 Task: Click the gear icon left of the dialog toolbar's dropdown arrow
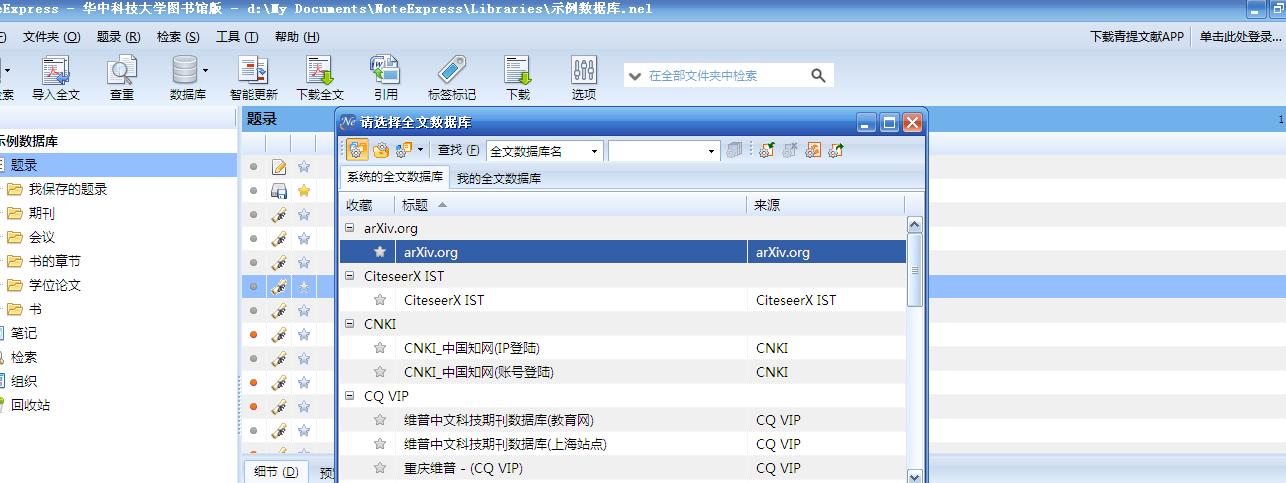coord(404,150)
